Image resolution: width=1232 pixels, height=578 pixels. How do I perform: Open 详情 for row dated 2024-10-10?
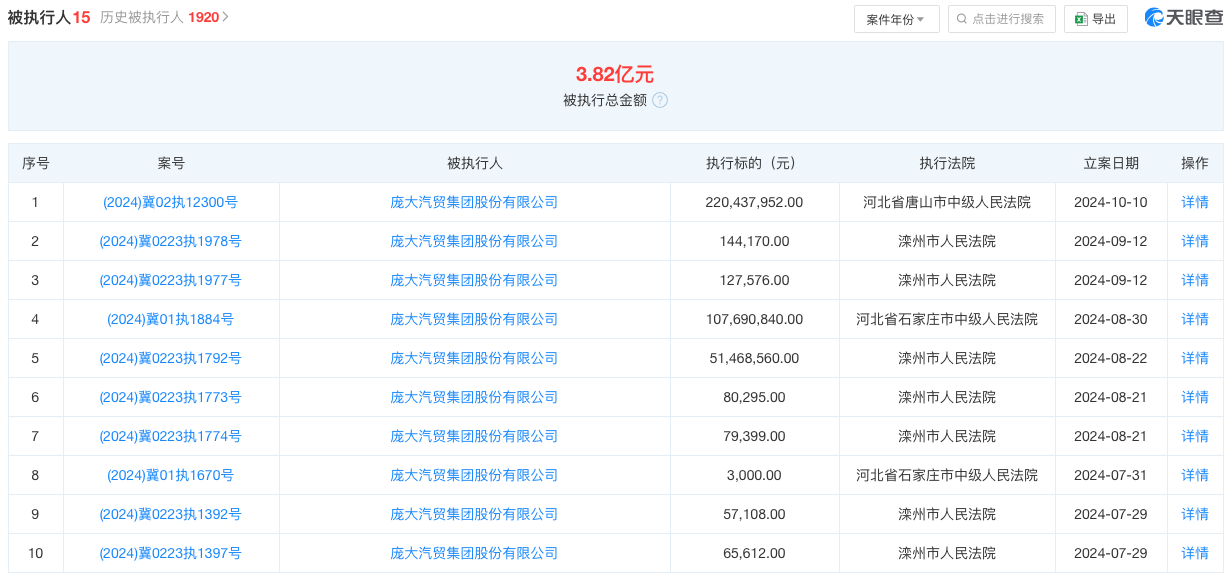coord(1195,202)
